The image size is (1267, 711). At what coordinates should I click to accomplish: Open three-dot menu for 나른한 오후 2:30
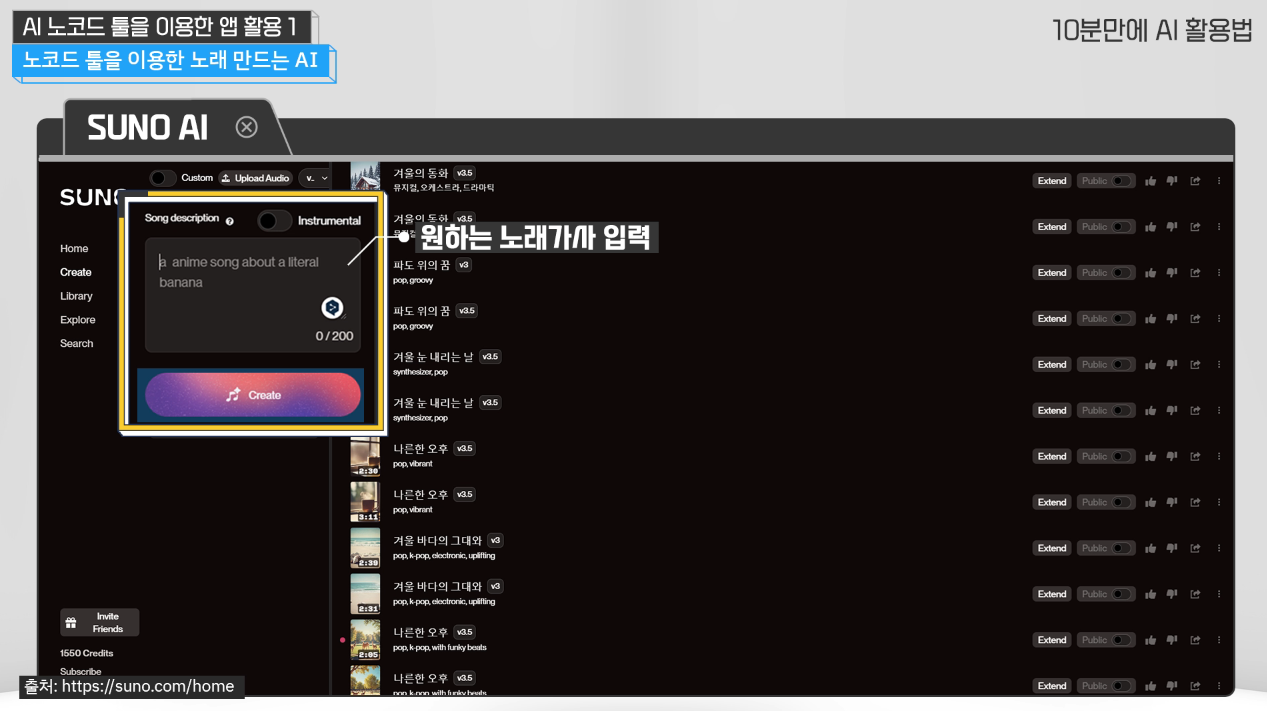[1219, 457]
